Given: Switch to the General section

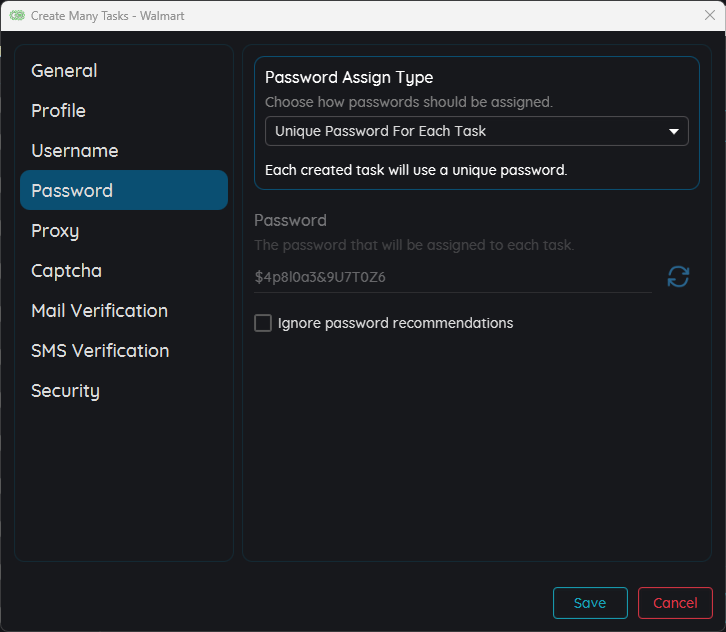Looking at the screenshot, I should tap(64, 71).
